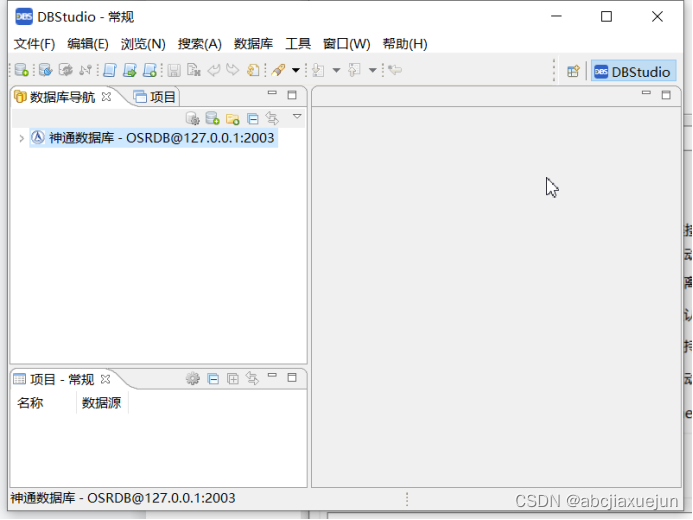Click the disconnect plug toolbar icon
This screenshot has height=520, width=693.
pos(85,70)
